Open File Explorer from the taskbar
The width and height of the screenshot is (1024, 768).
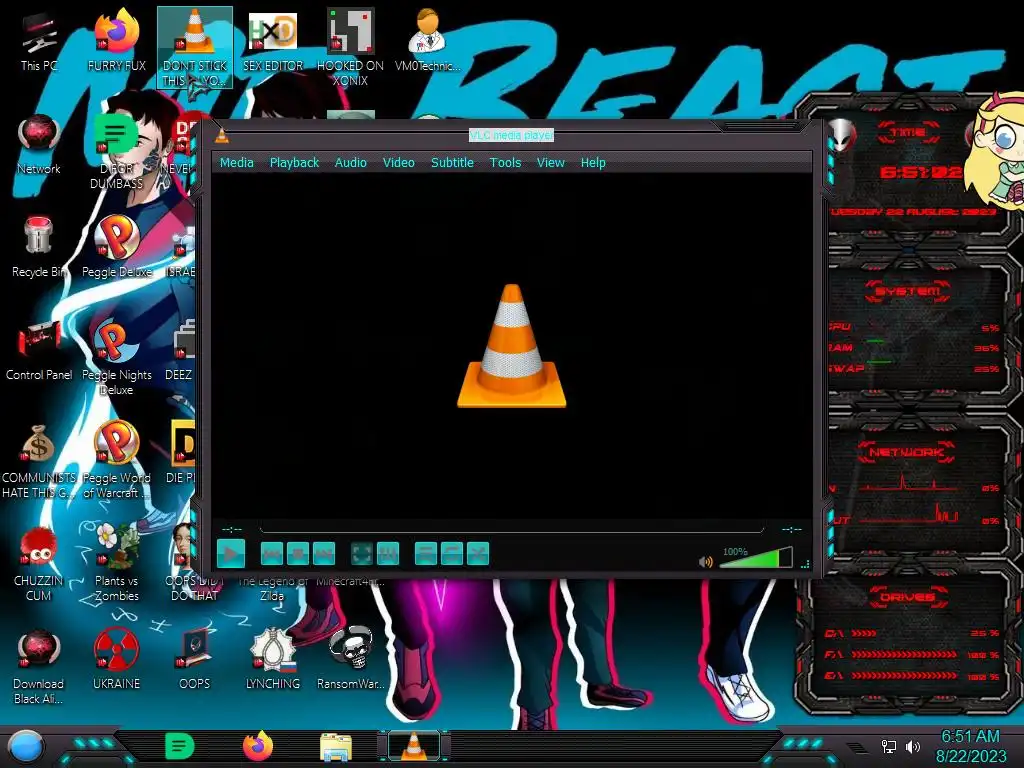click(336, 746)
